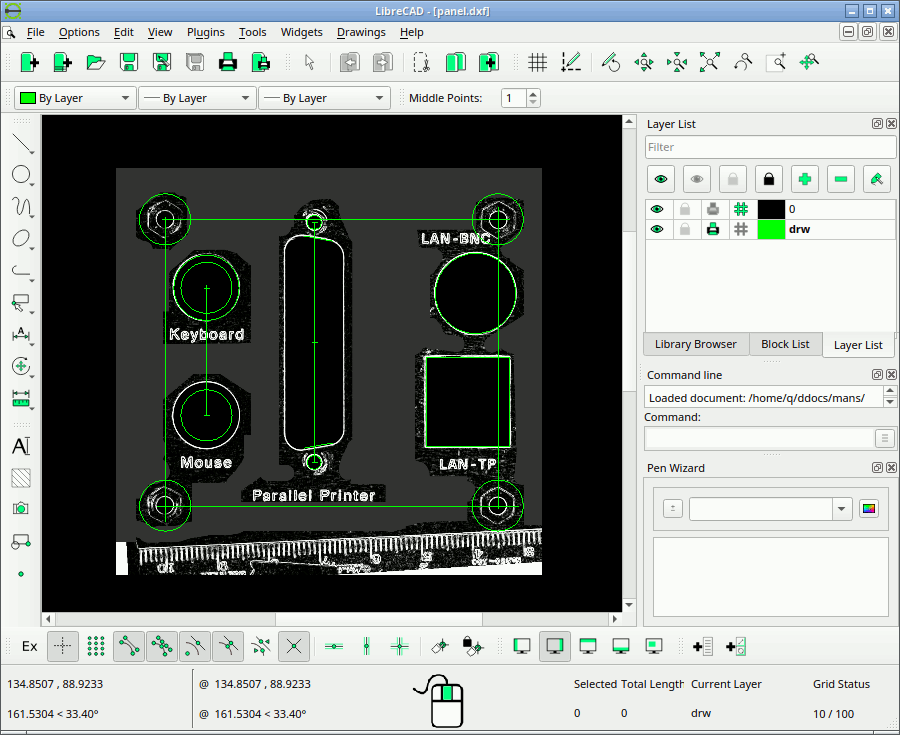Image resolution: width=900 pixels, height=735 pixels.
Task: Click the Zoom Previous view icon
Action: click(x=743, y=62)
